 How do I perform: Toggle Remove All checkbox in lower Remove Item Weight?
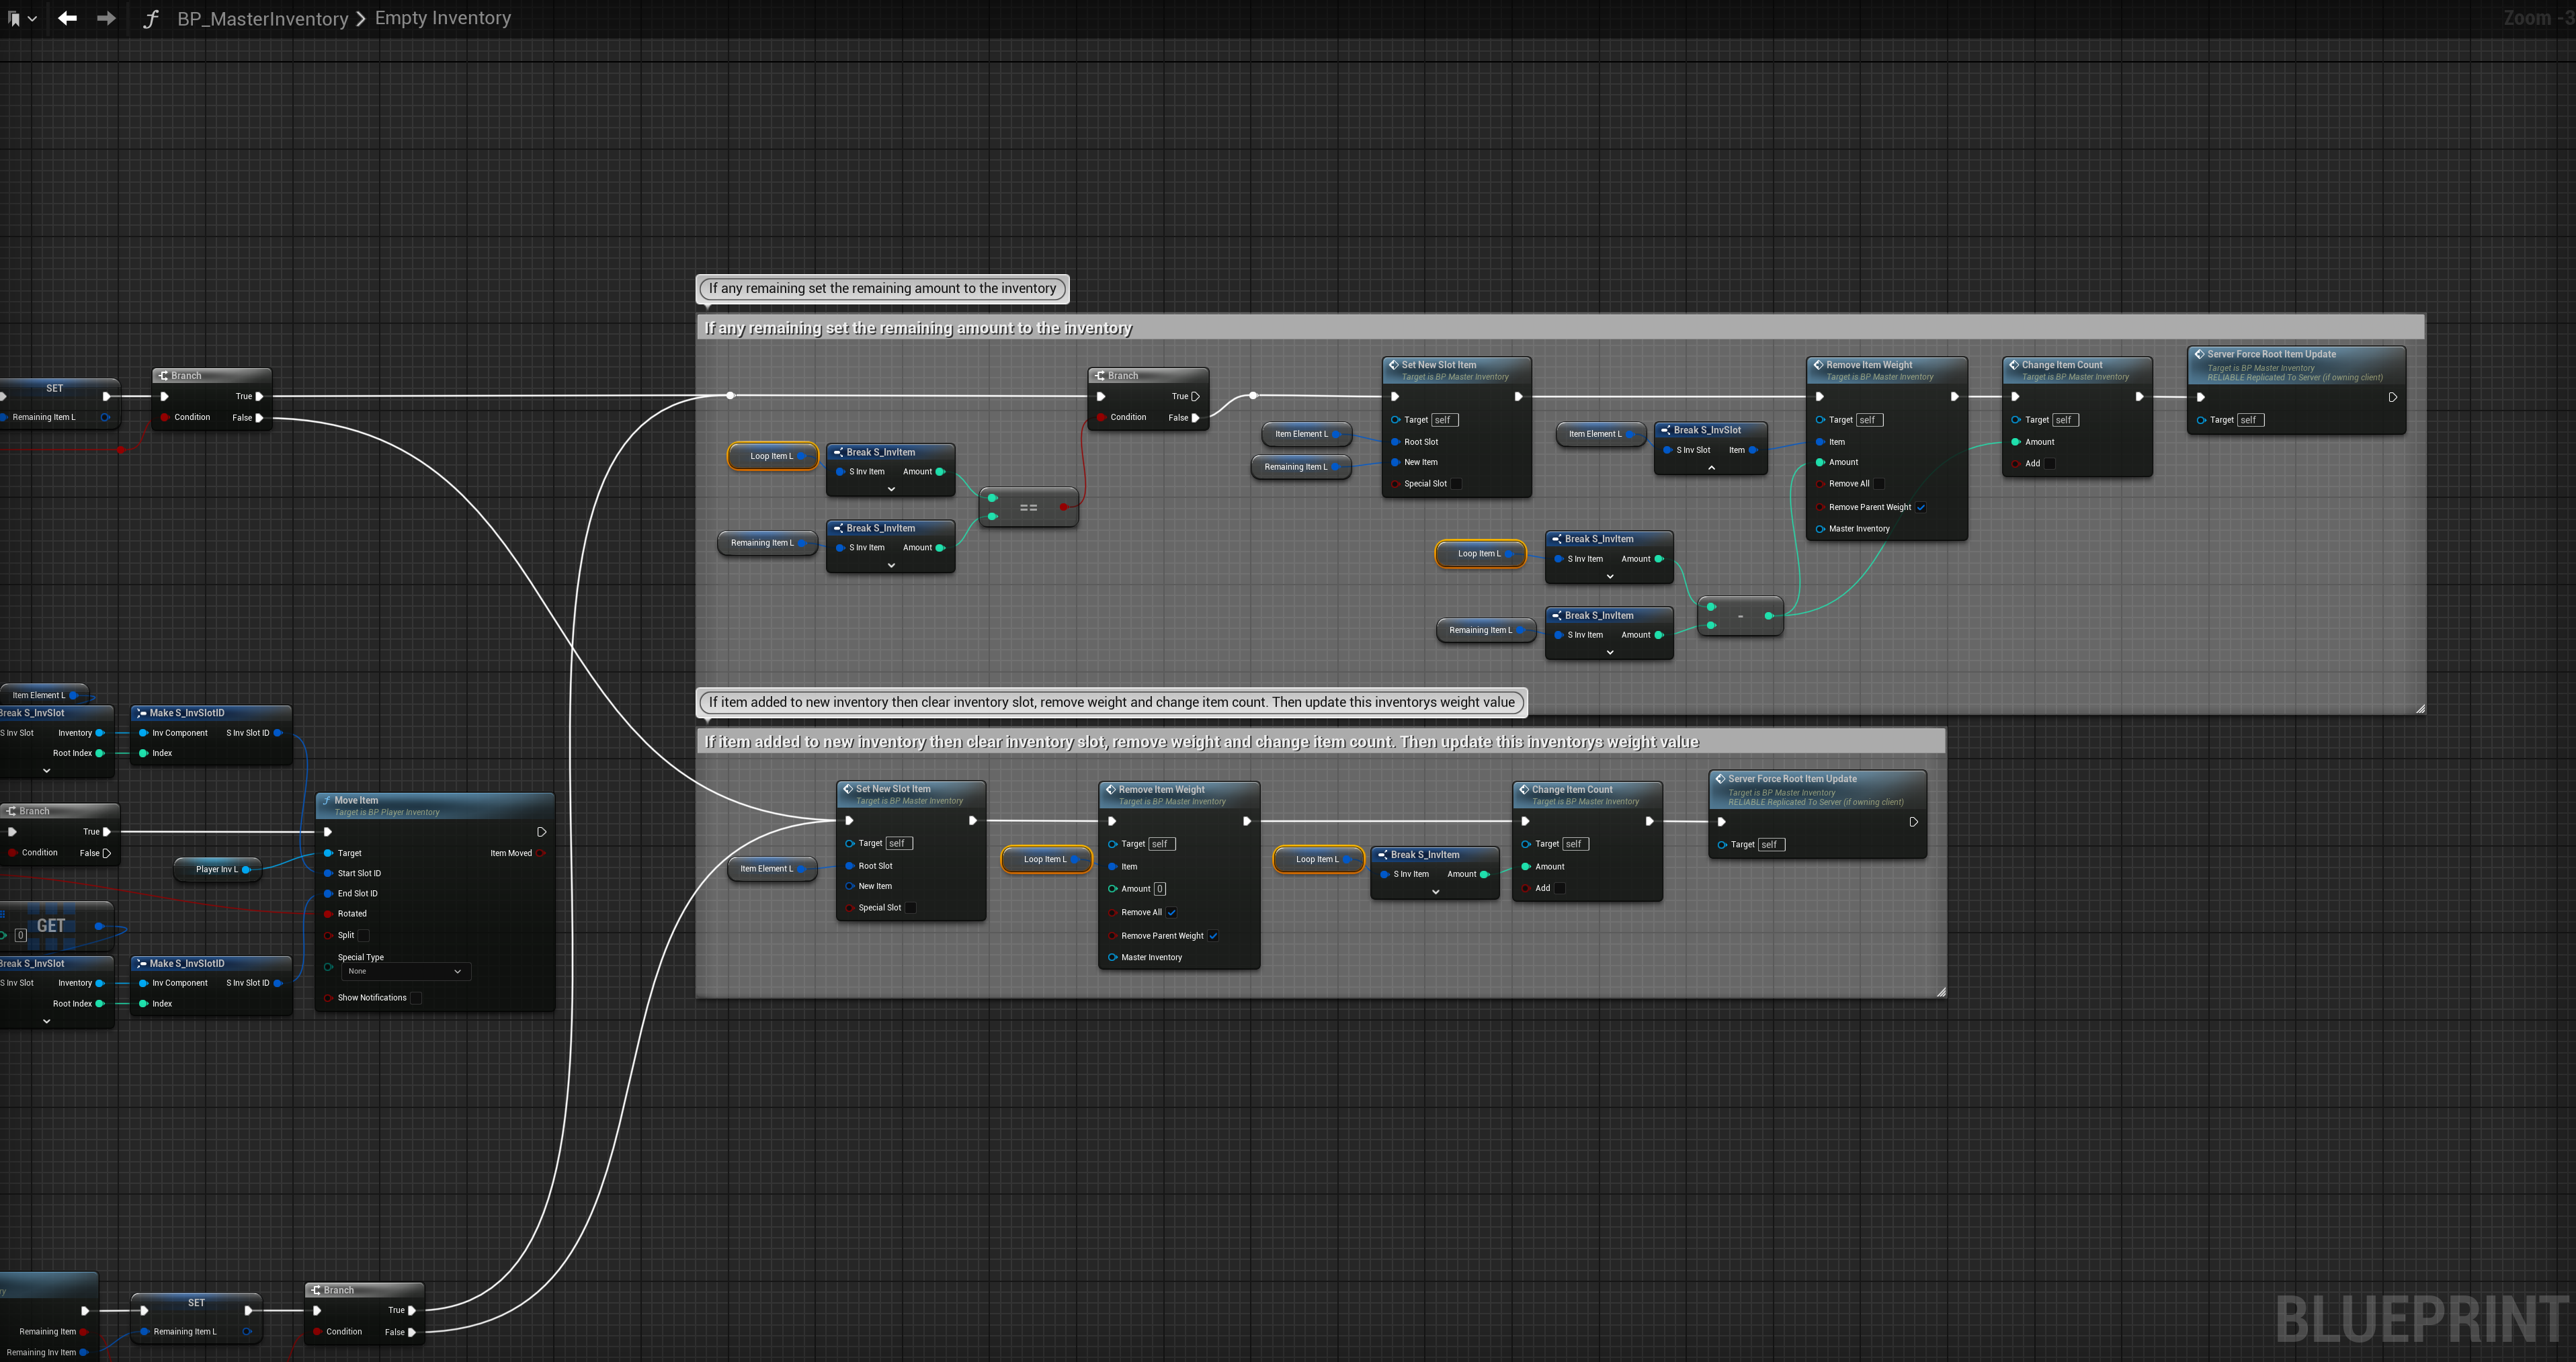click(1171, 912)
